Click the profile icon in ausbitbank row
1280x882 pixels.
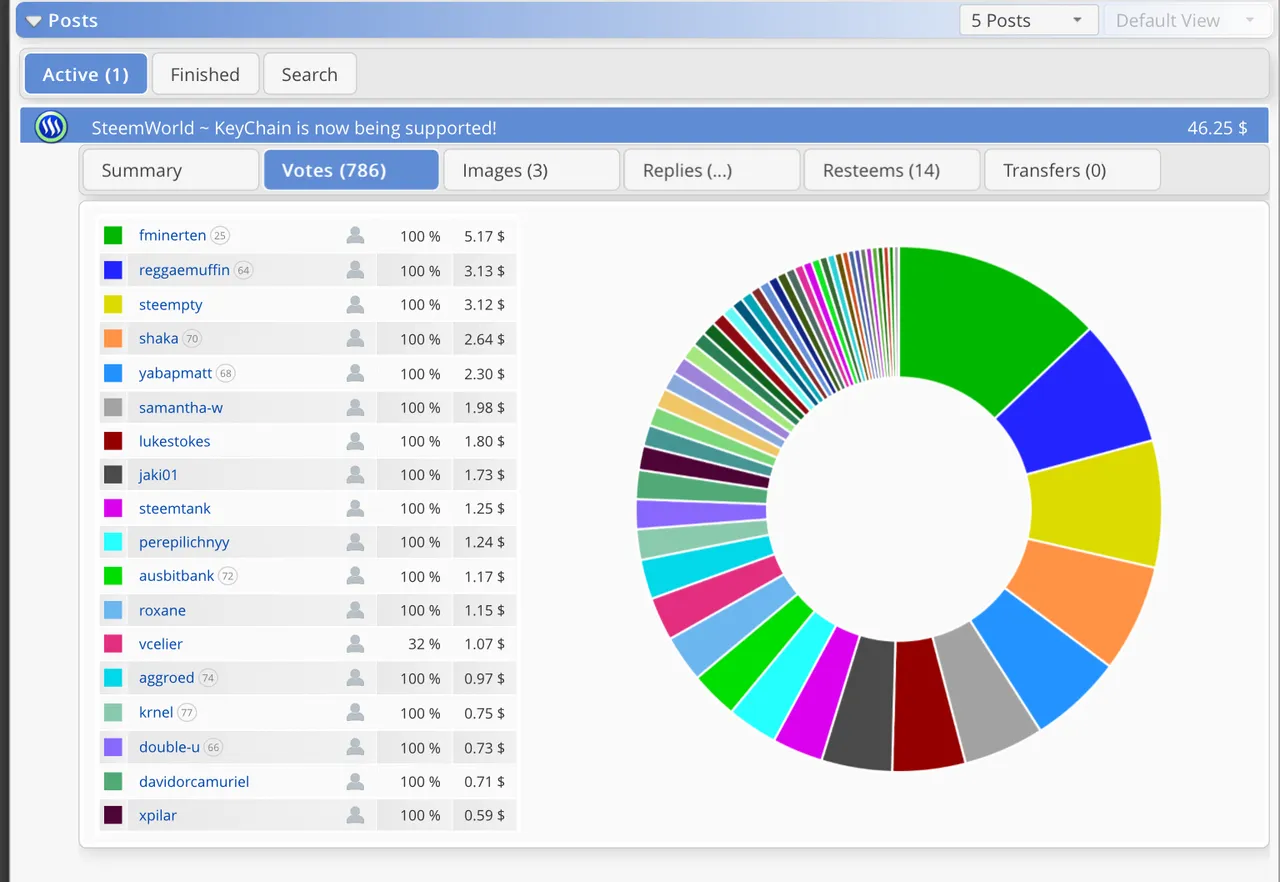(x=355, y=576)
